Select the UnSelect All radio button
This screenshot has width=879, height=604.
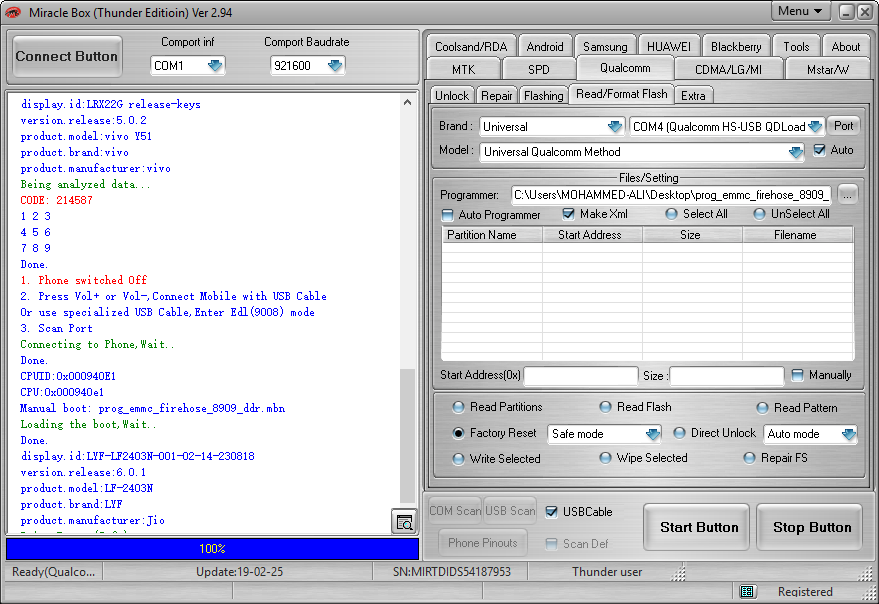tap(759, 214)
